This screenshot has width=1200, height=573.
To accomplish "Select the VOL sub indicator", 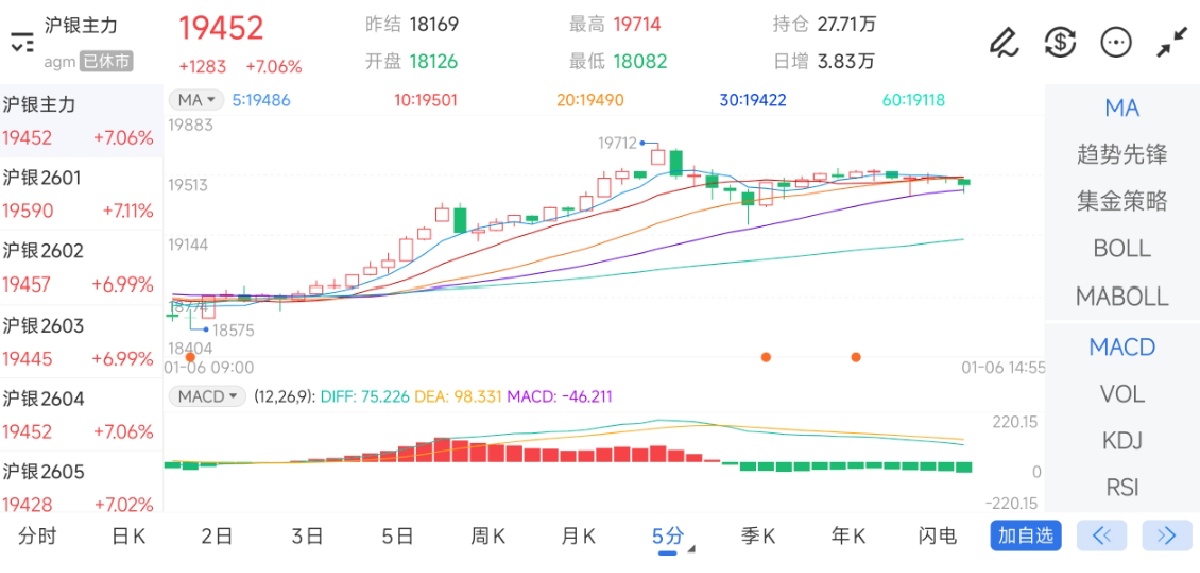I will point(1122,394).
